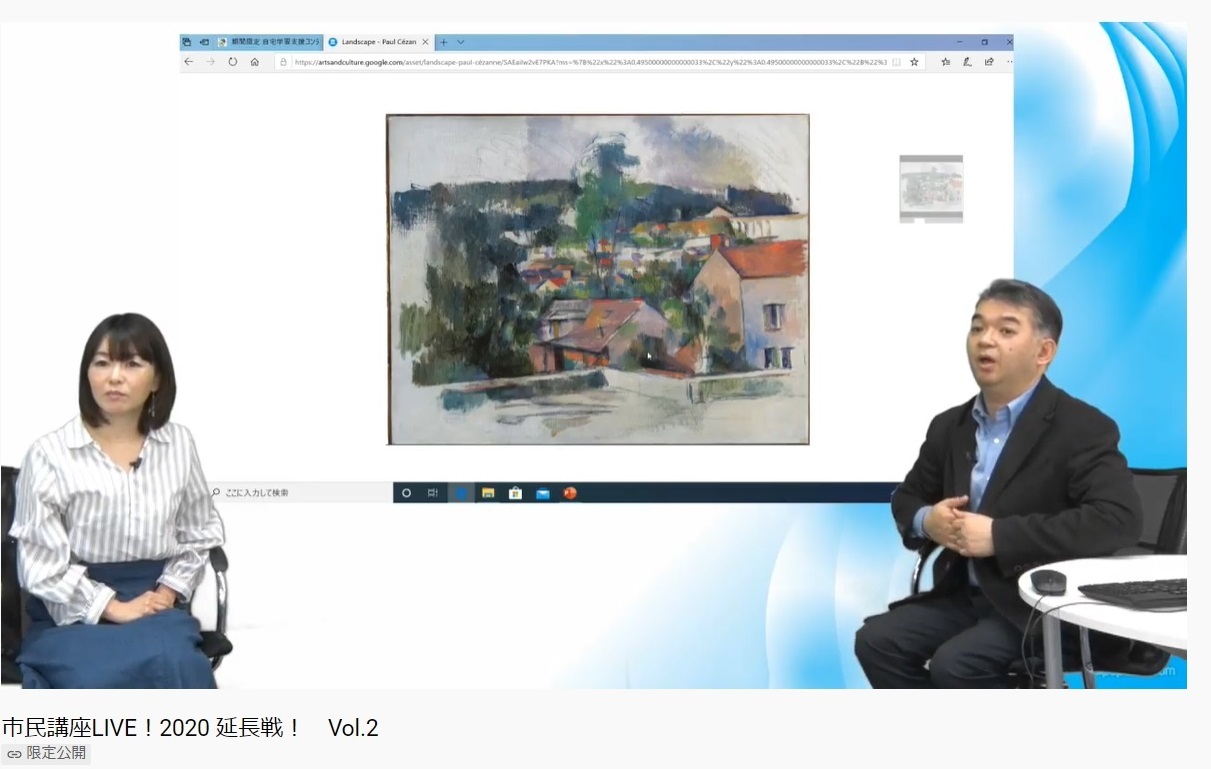Open the Mail app on taskbar
Viewport: 1211px width, 769px height.
click(x=543, y=493)
